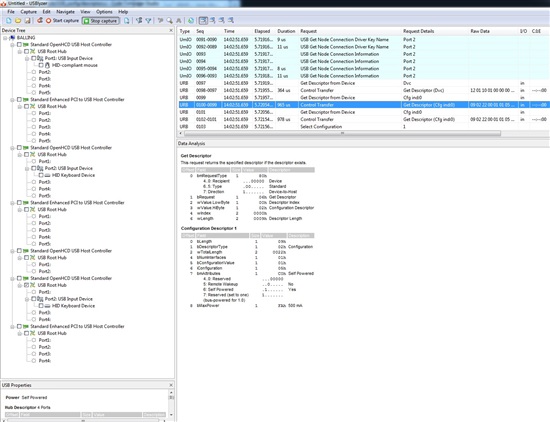Check the HID-compliant mouse checkbox
550x422 pixels.
(41, 65)
